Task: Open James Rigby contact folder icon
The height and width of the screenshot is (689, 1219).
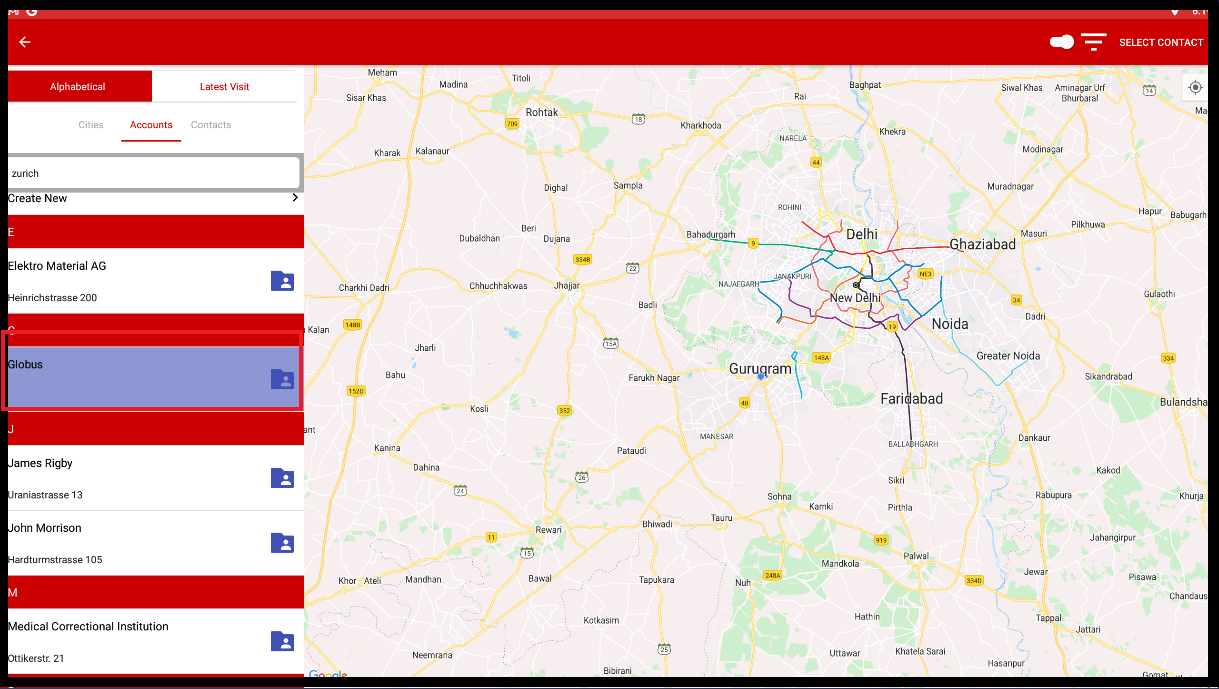Action: tap(283, 478)
